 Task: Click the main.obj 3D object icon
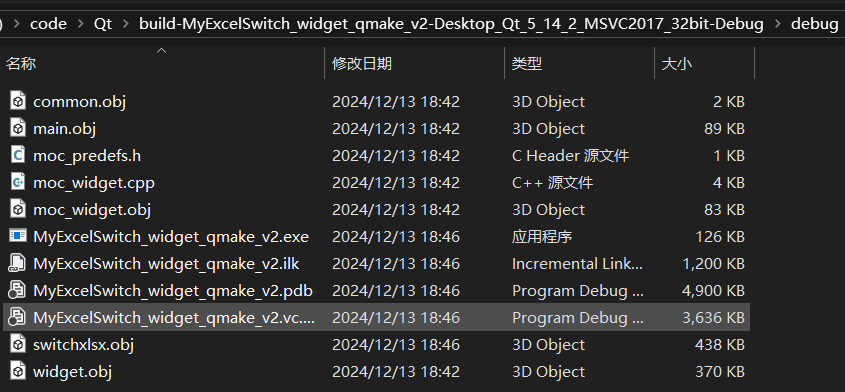click(18, 128)
